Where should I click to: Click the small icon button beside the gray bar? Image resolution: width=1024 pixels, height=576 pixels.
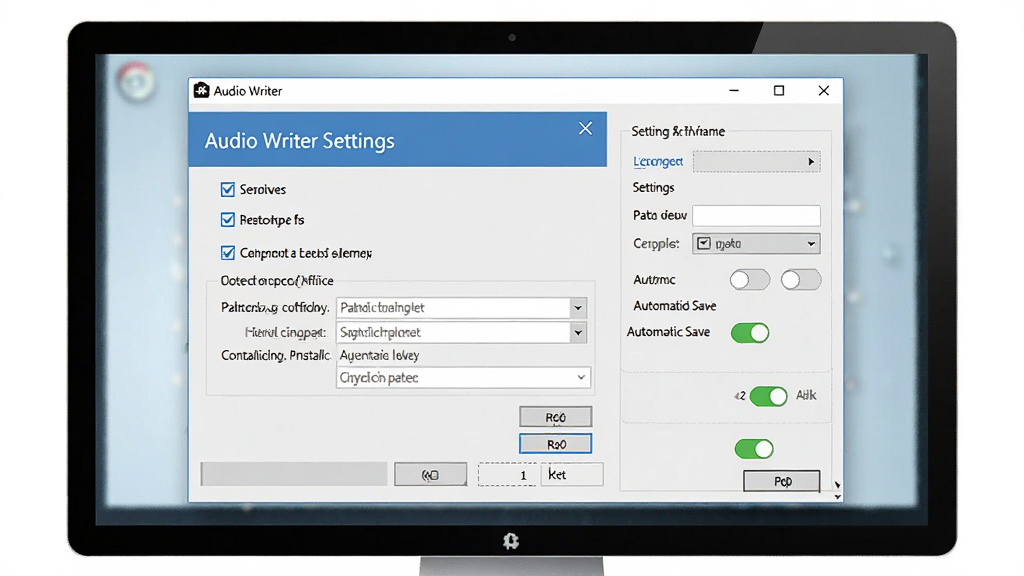pos(430,475)
